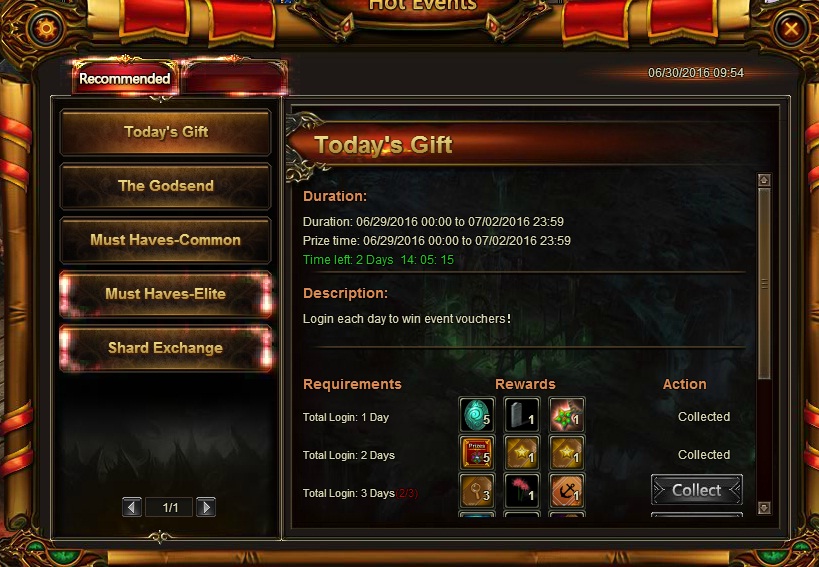
Task: Select the gray tombstone reward icon
Action: (522, 415)
